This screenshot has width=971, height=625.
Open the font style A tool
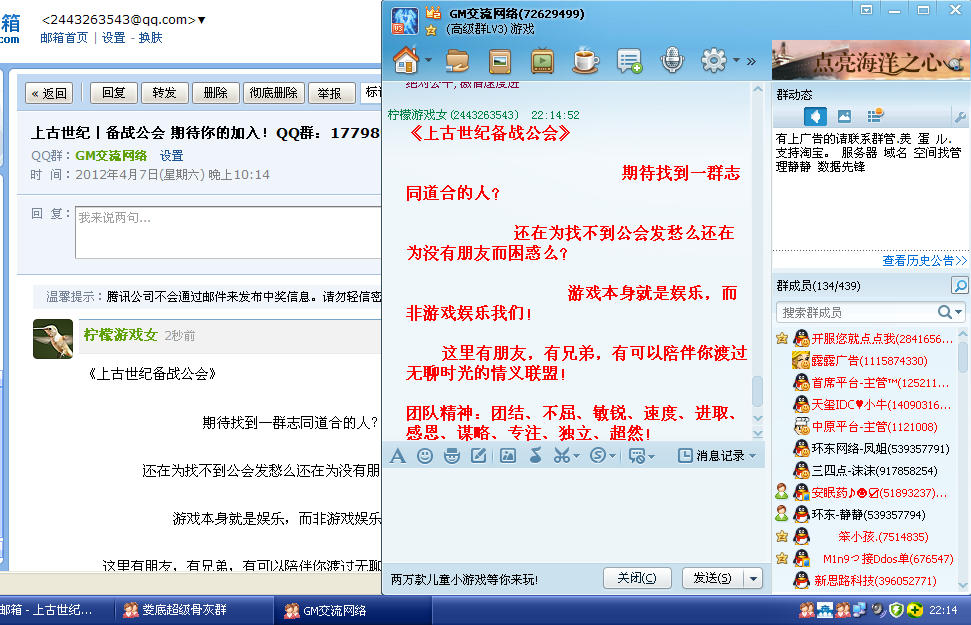coord(398,456)
